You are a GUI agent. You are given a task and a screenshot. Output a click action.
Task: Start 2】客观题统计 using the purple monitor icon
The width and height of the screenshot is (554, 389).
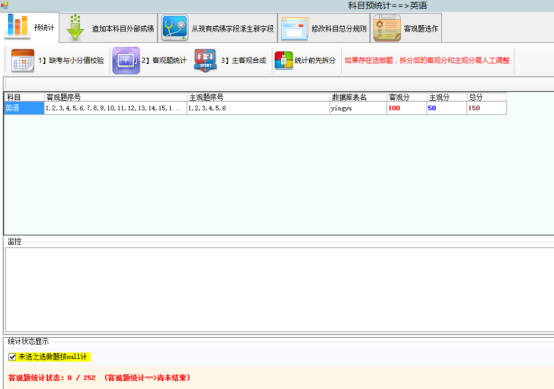[x=126, y=60]
